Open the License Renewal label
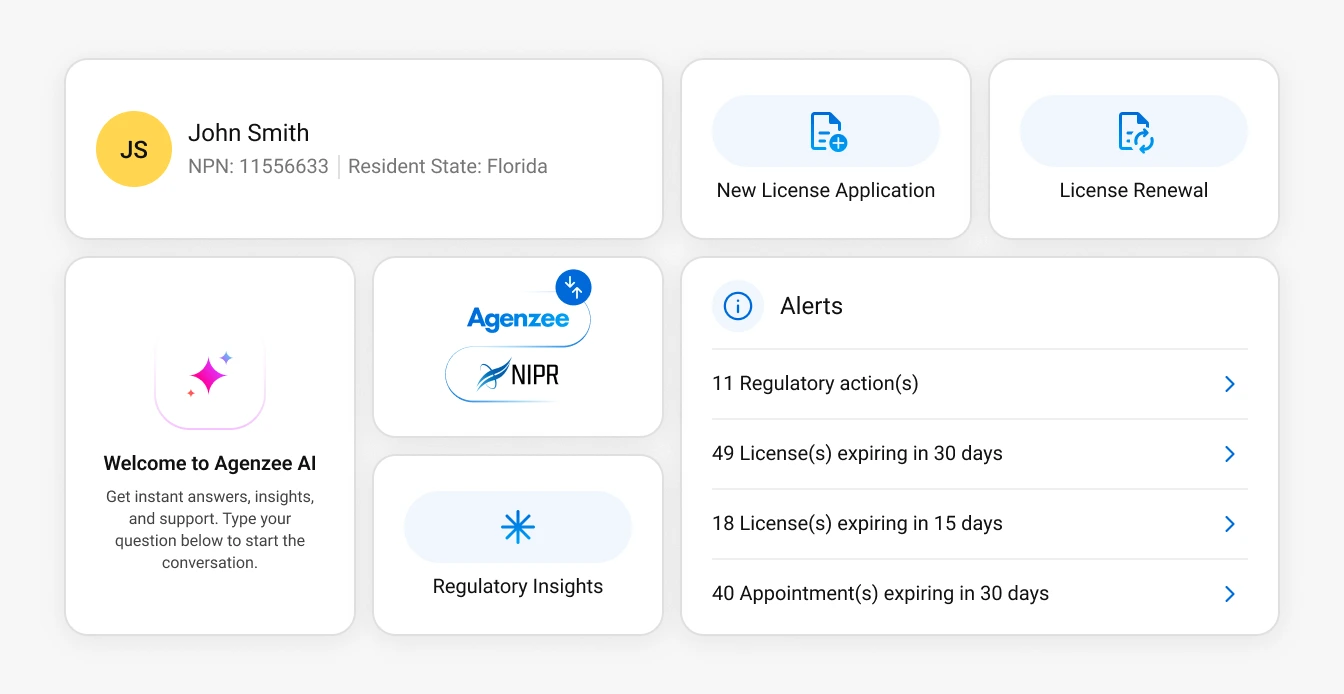The height and width of the screenshot is (694, 1344). [x=1134, y=190]
